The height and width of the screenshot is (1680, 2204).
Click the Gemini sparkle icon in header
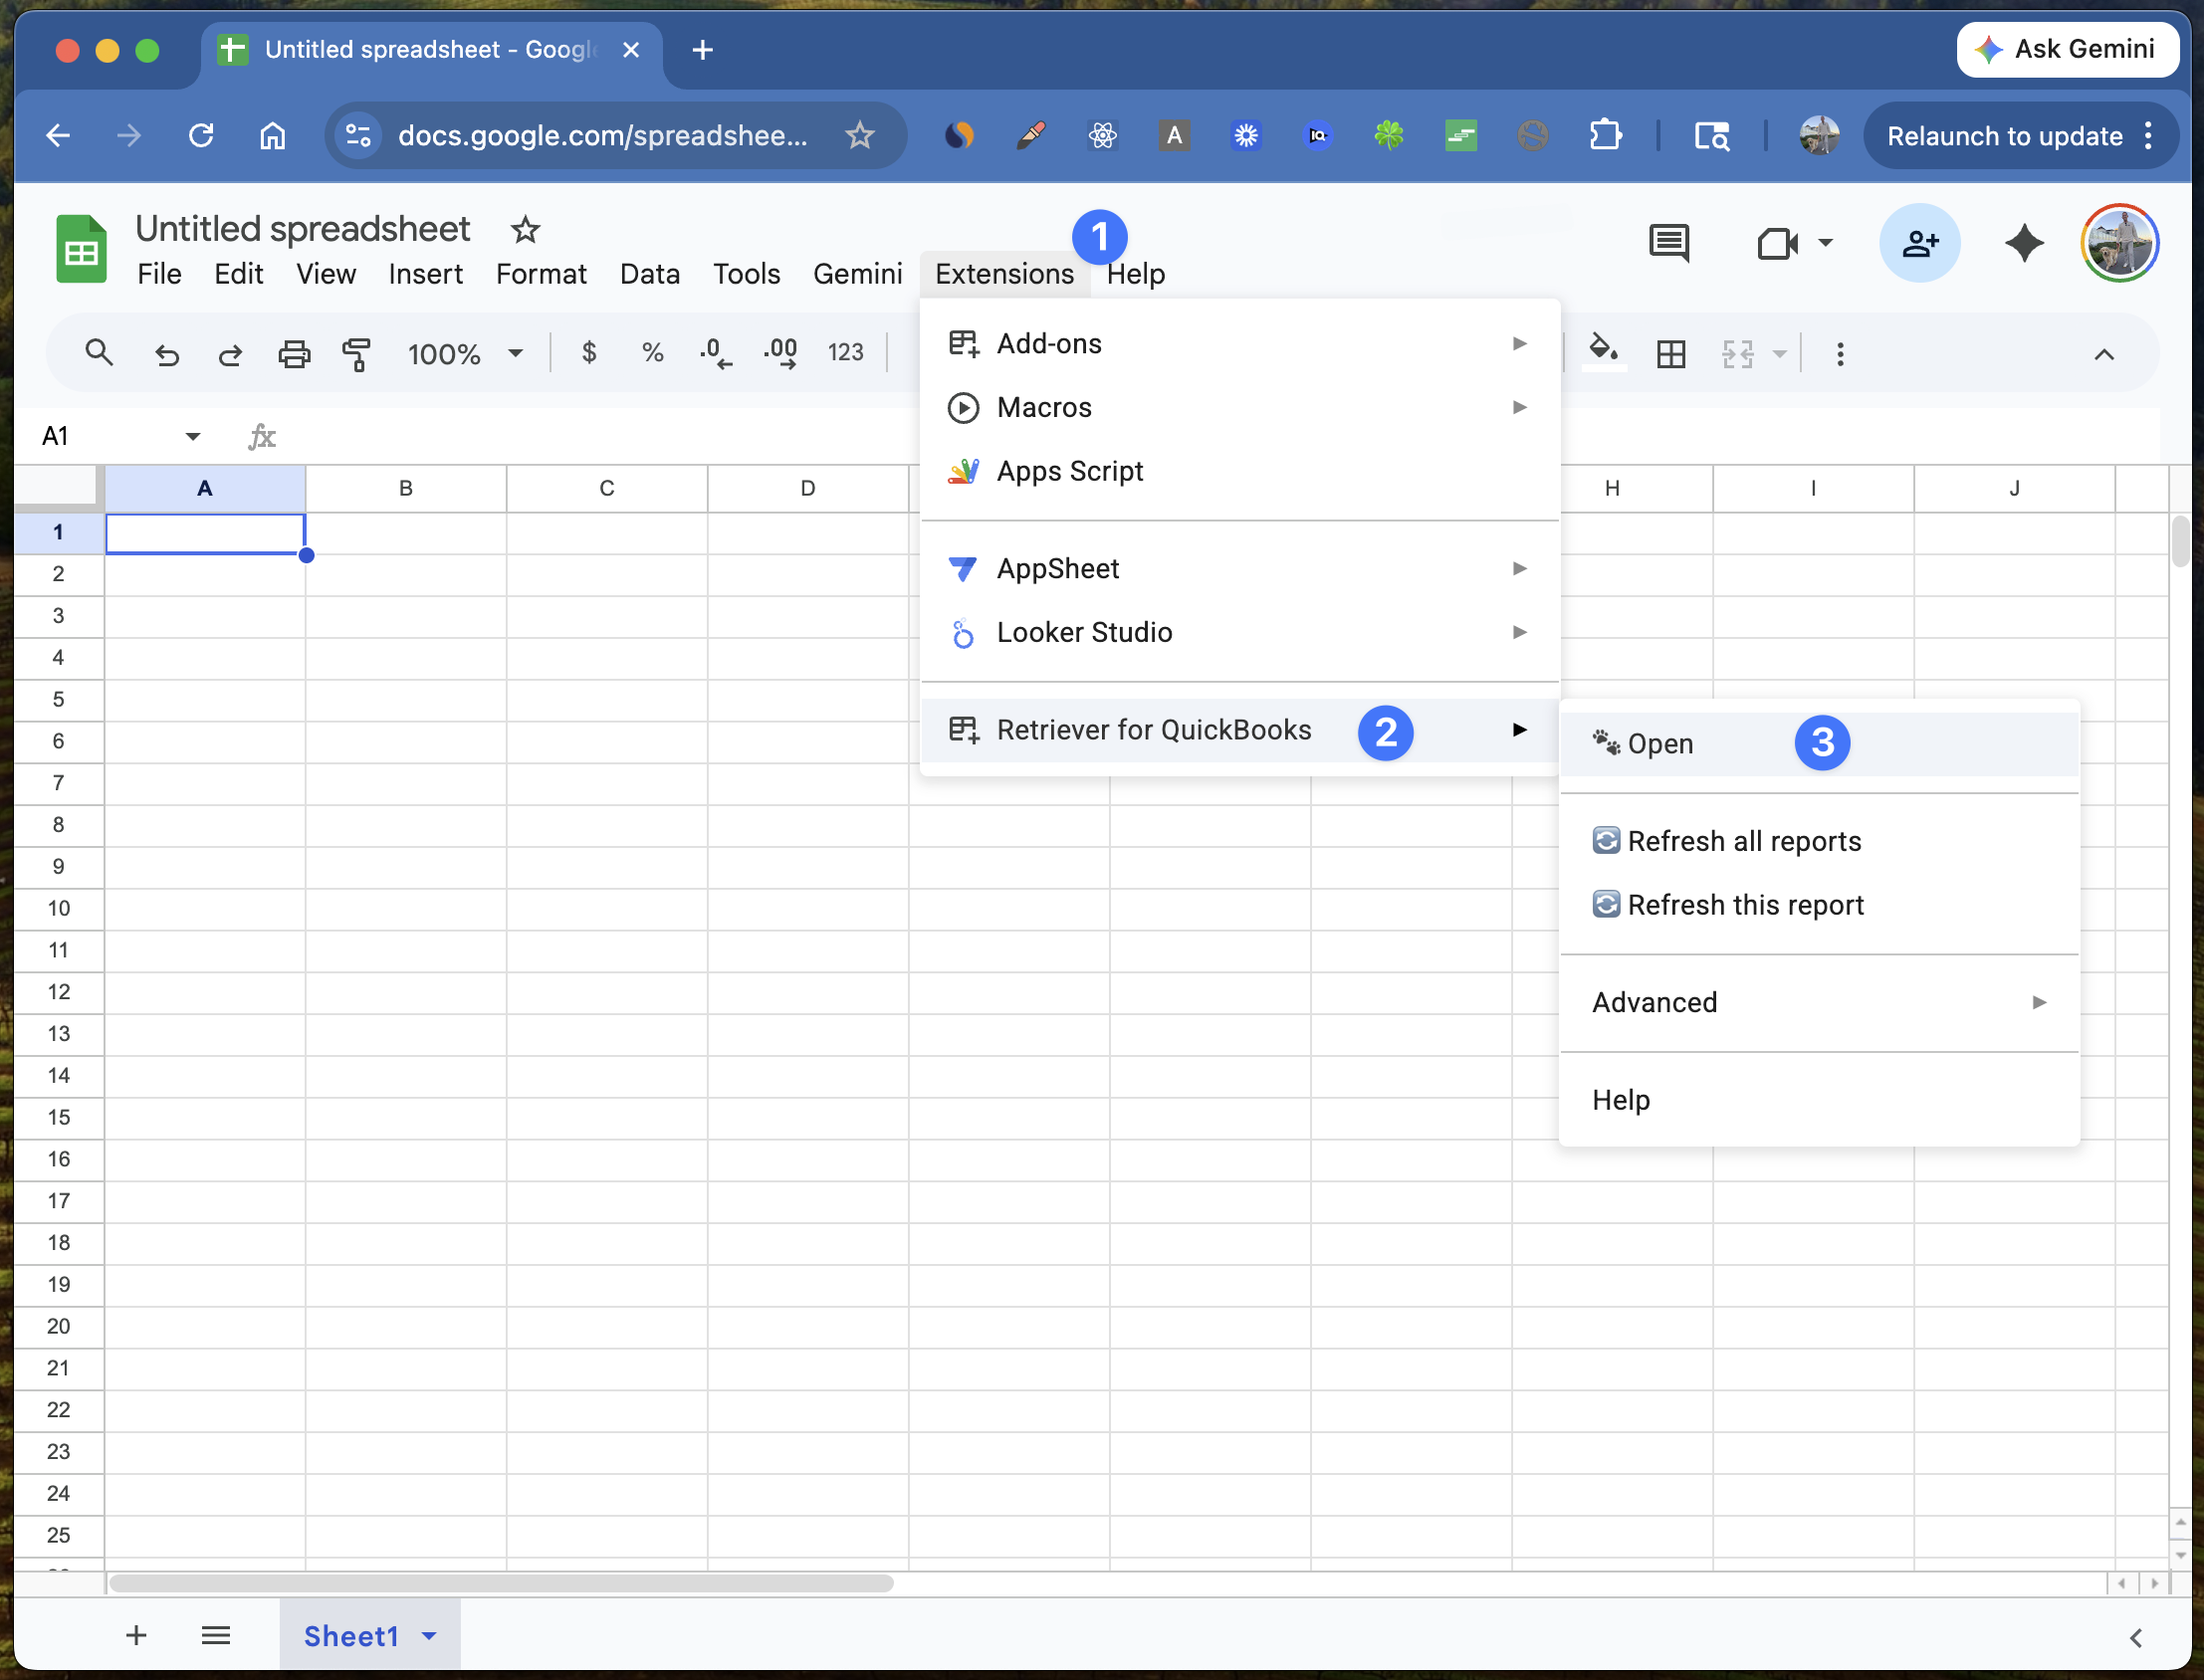point(2024,243)
